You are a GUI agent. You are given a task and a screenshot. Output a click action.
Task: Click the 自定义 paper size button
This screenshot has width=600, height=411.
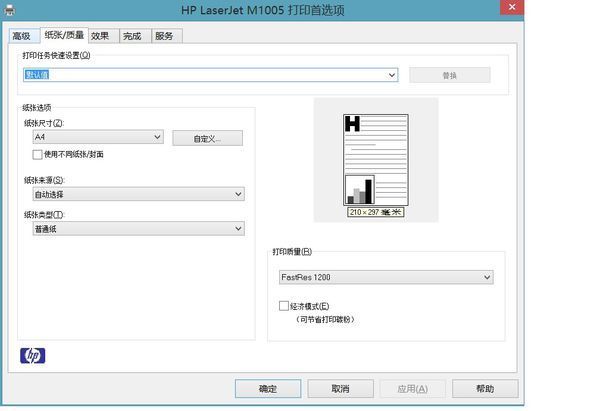pyautogui.click(x=207, y=138)
